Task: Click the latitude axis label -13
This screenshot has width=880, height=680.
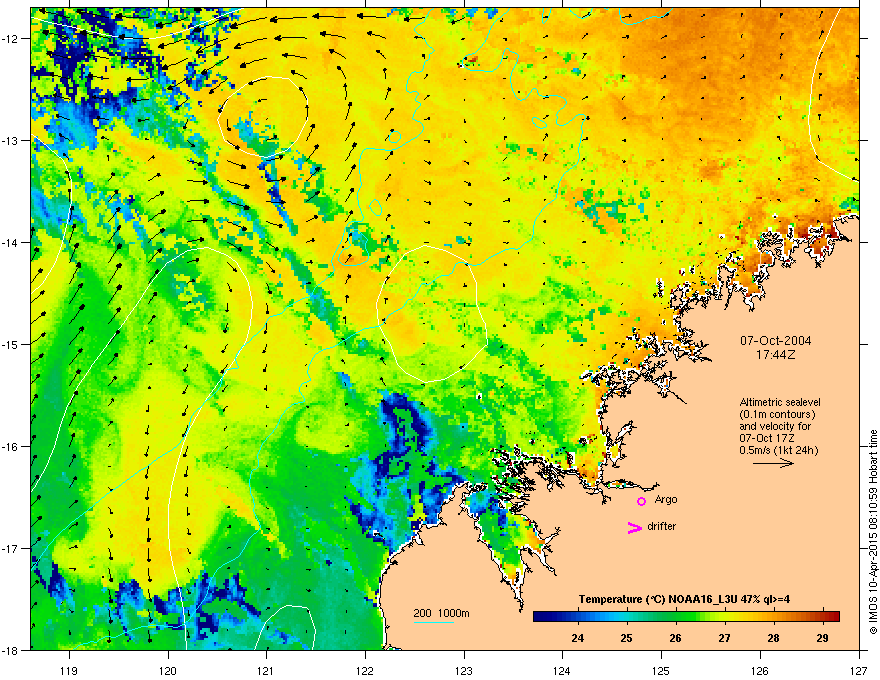Action: pos(10,140)
